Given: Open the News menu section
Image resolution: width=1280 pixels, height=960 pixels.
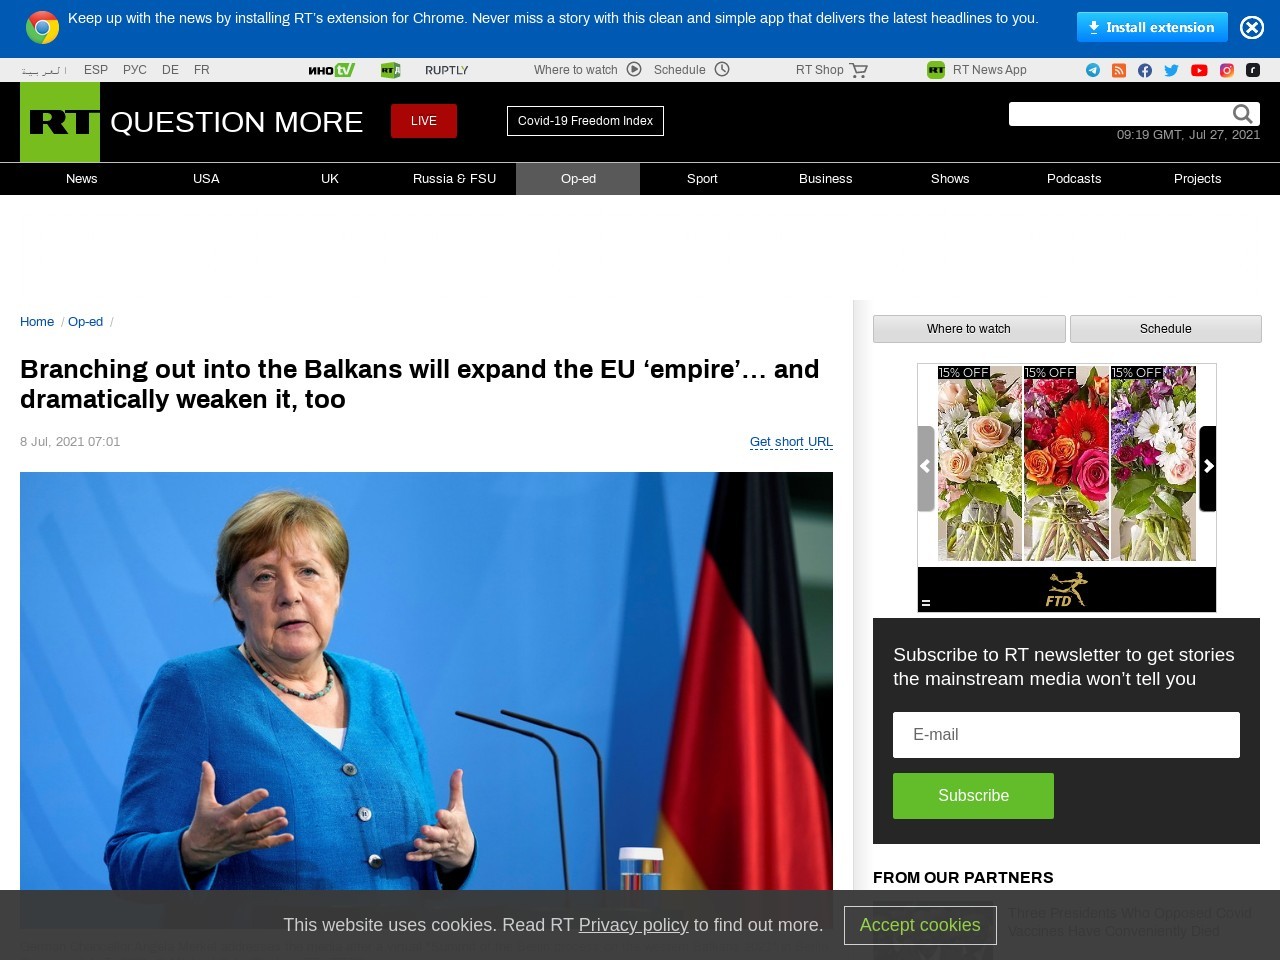Looking at the screenshot, I should pos(82,179).
